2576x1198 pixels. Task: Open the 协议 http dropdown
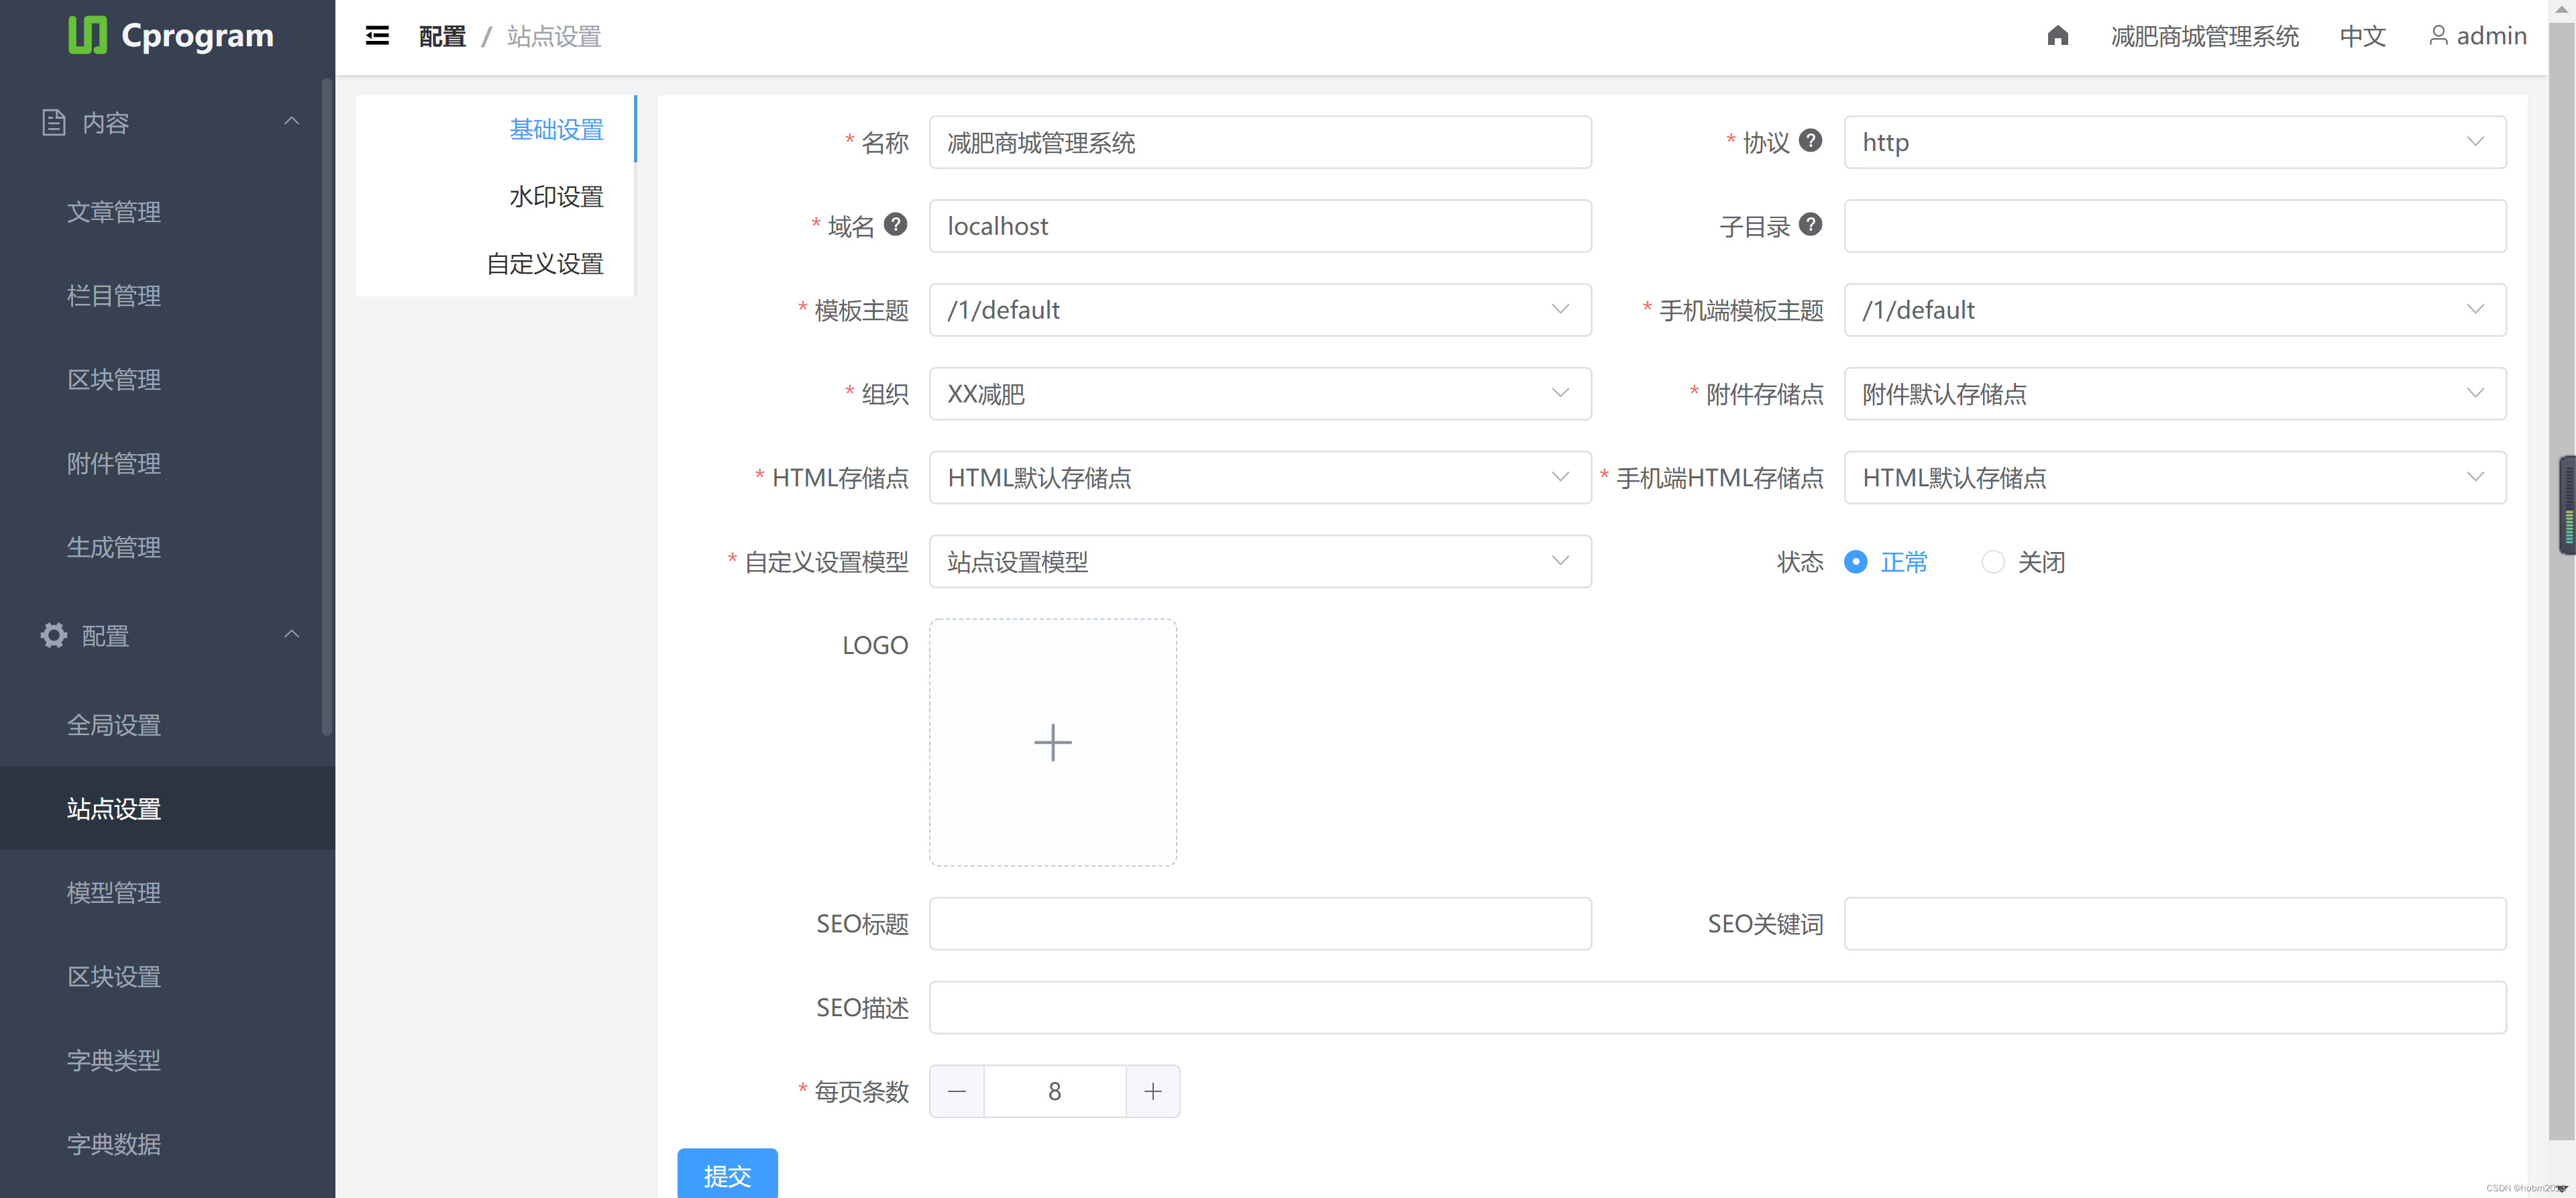(x=2175, y=142)
